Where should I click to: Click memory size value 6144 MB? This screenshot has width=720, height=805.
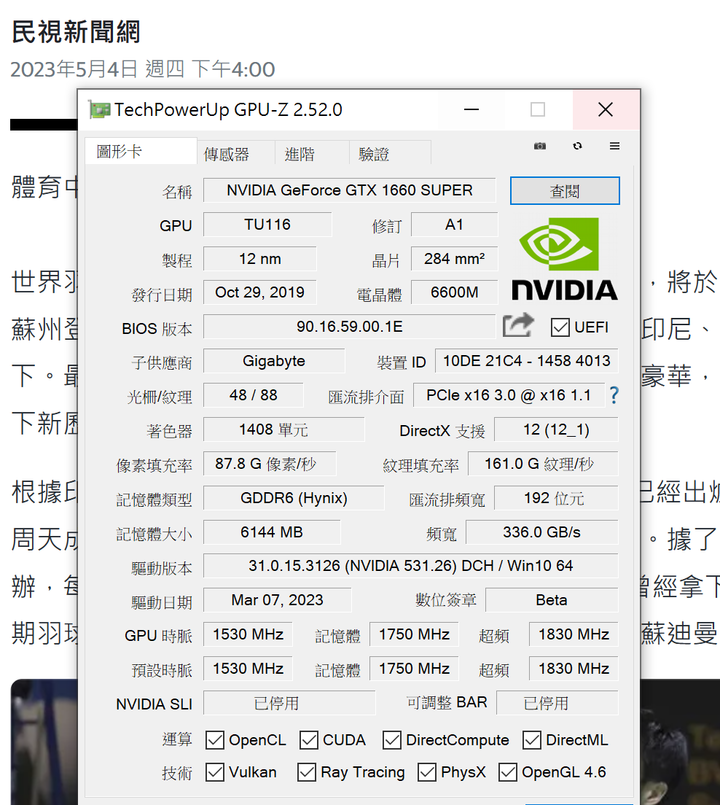[x=272, y=532]
